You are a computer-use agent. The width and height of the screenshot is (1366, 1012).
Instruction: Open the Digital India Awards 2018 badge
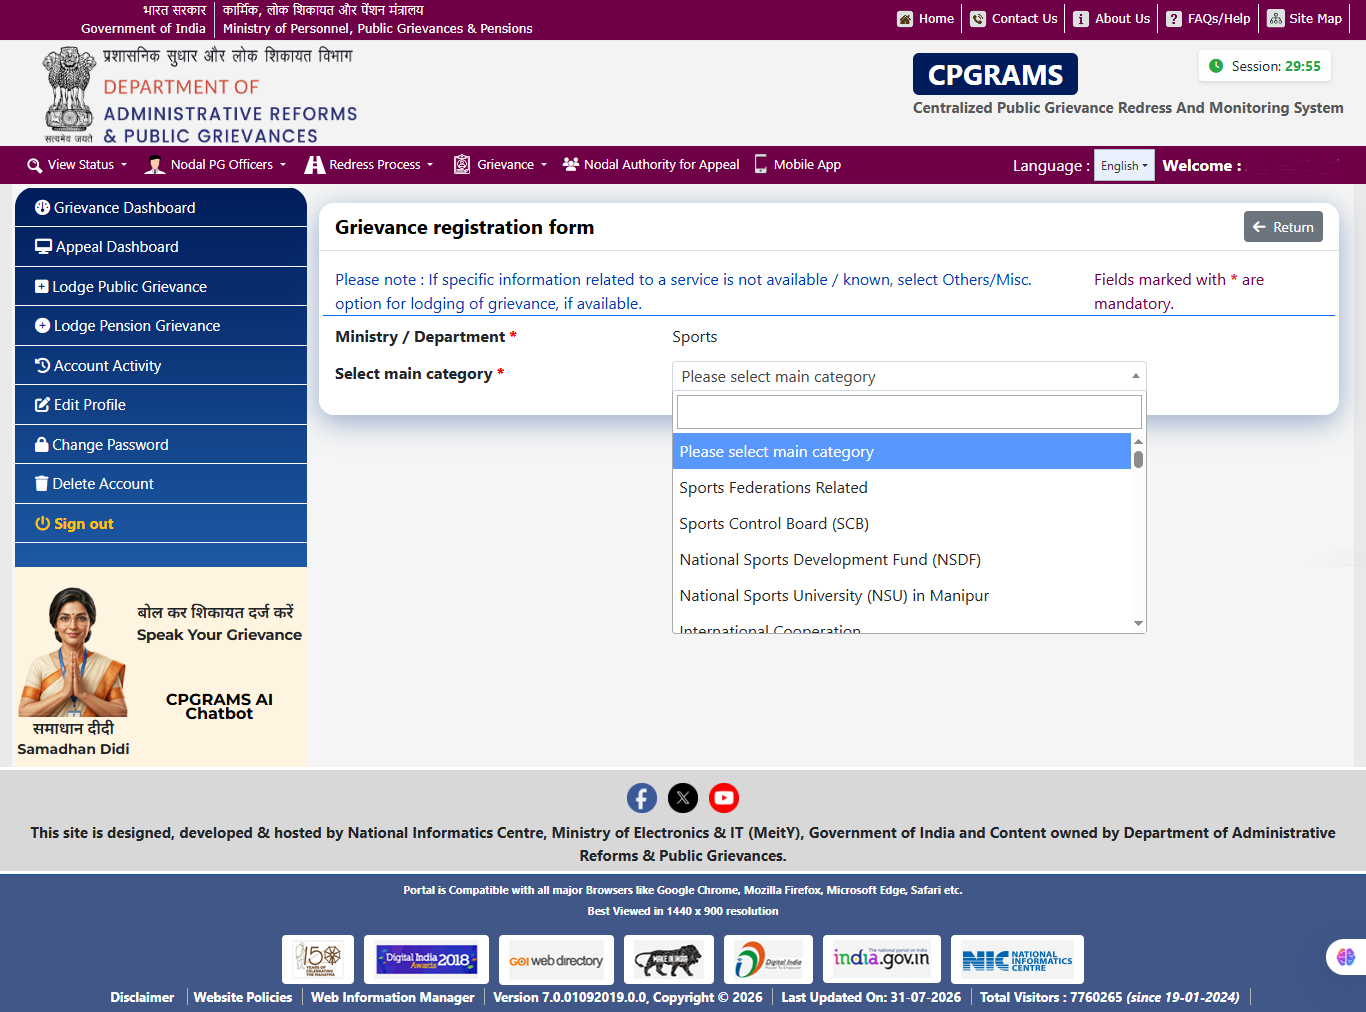pyautogui.click(x=426, y=960)
